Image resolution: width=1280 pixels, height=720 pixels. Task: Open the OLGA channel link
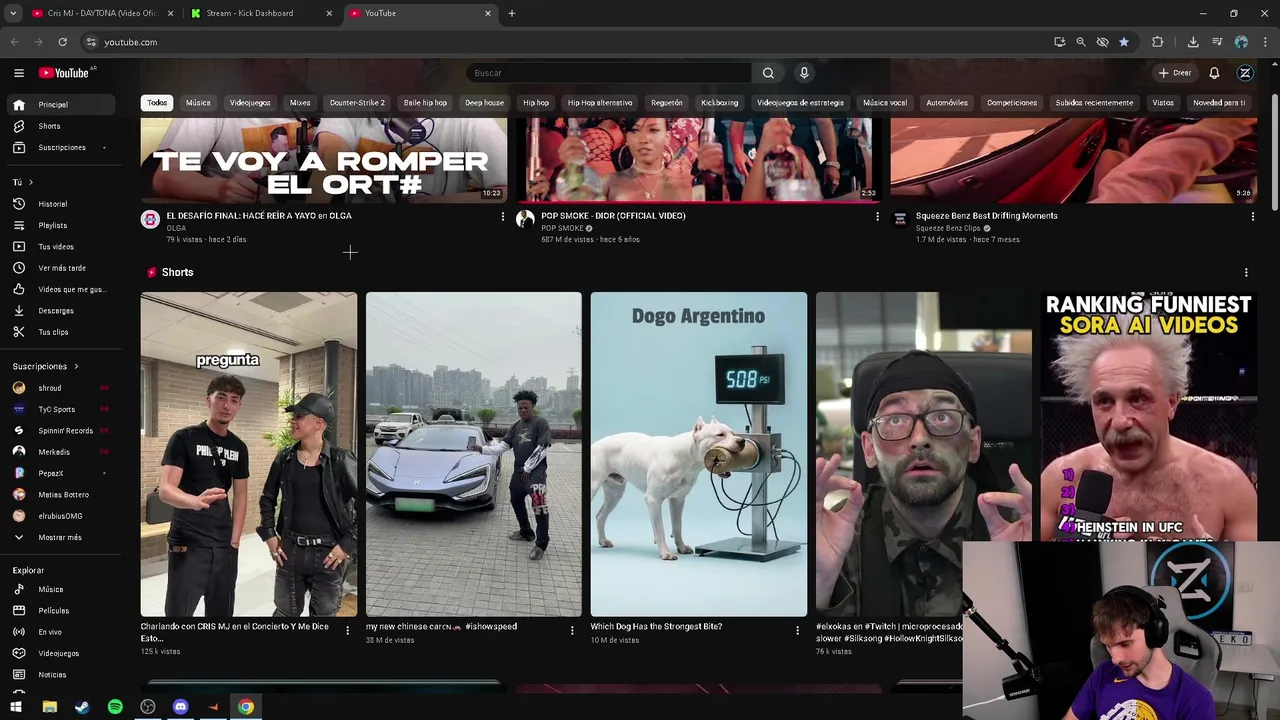(176, 228)
